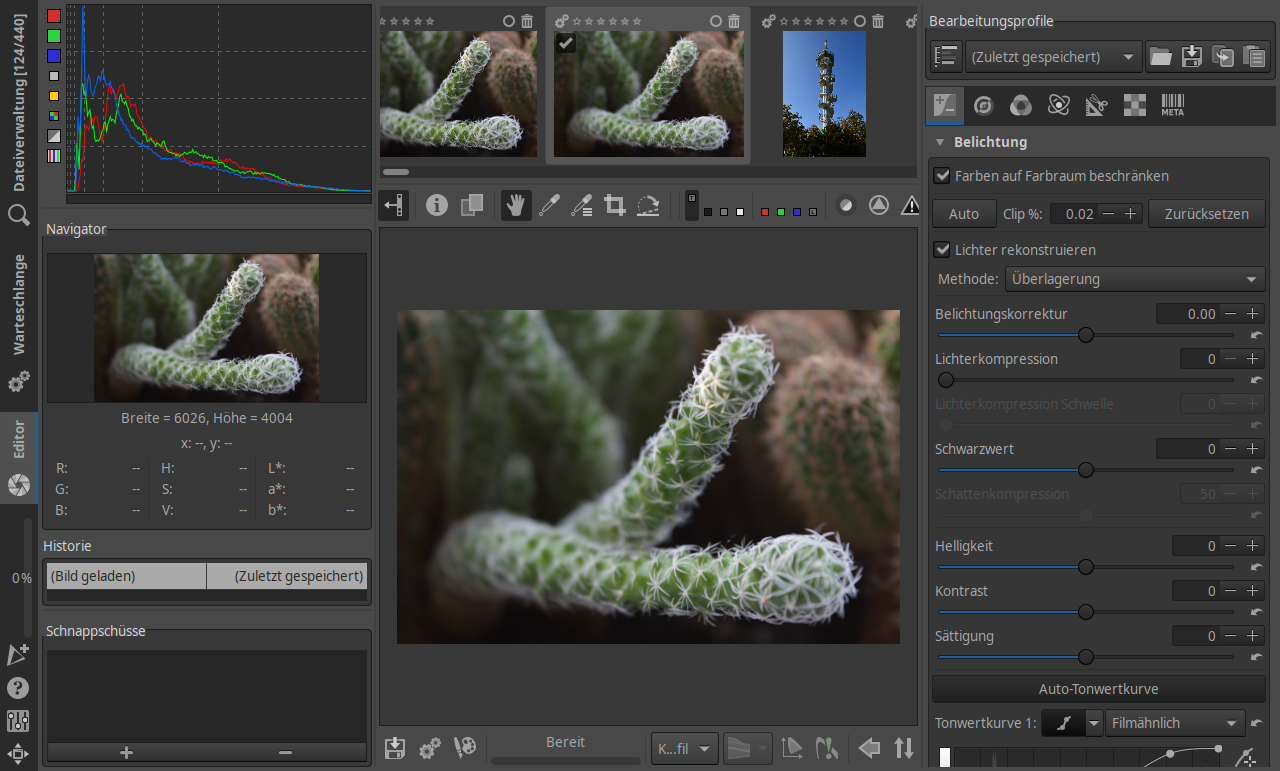Screen dimensions: 1280x771
Task: Remove a snapshot with the minus button
Action: pyautogui.click(x=286, y=753)
